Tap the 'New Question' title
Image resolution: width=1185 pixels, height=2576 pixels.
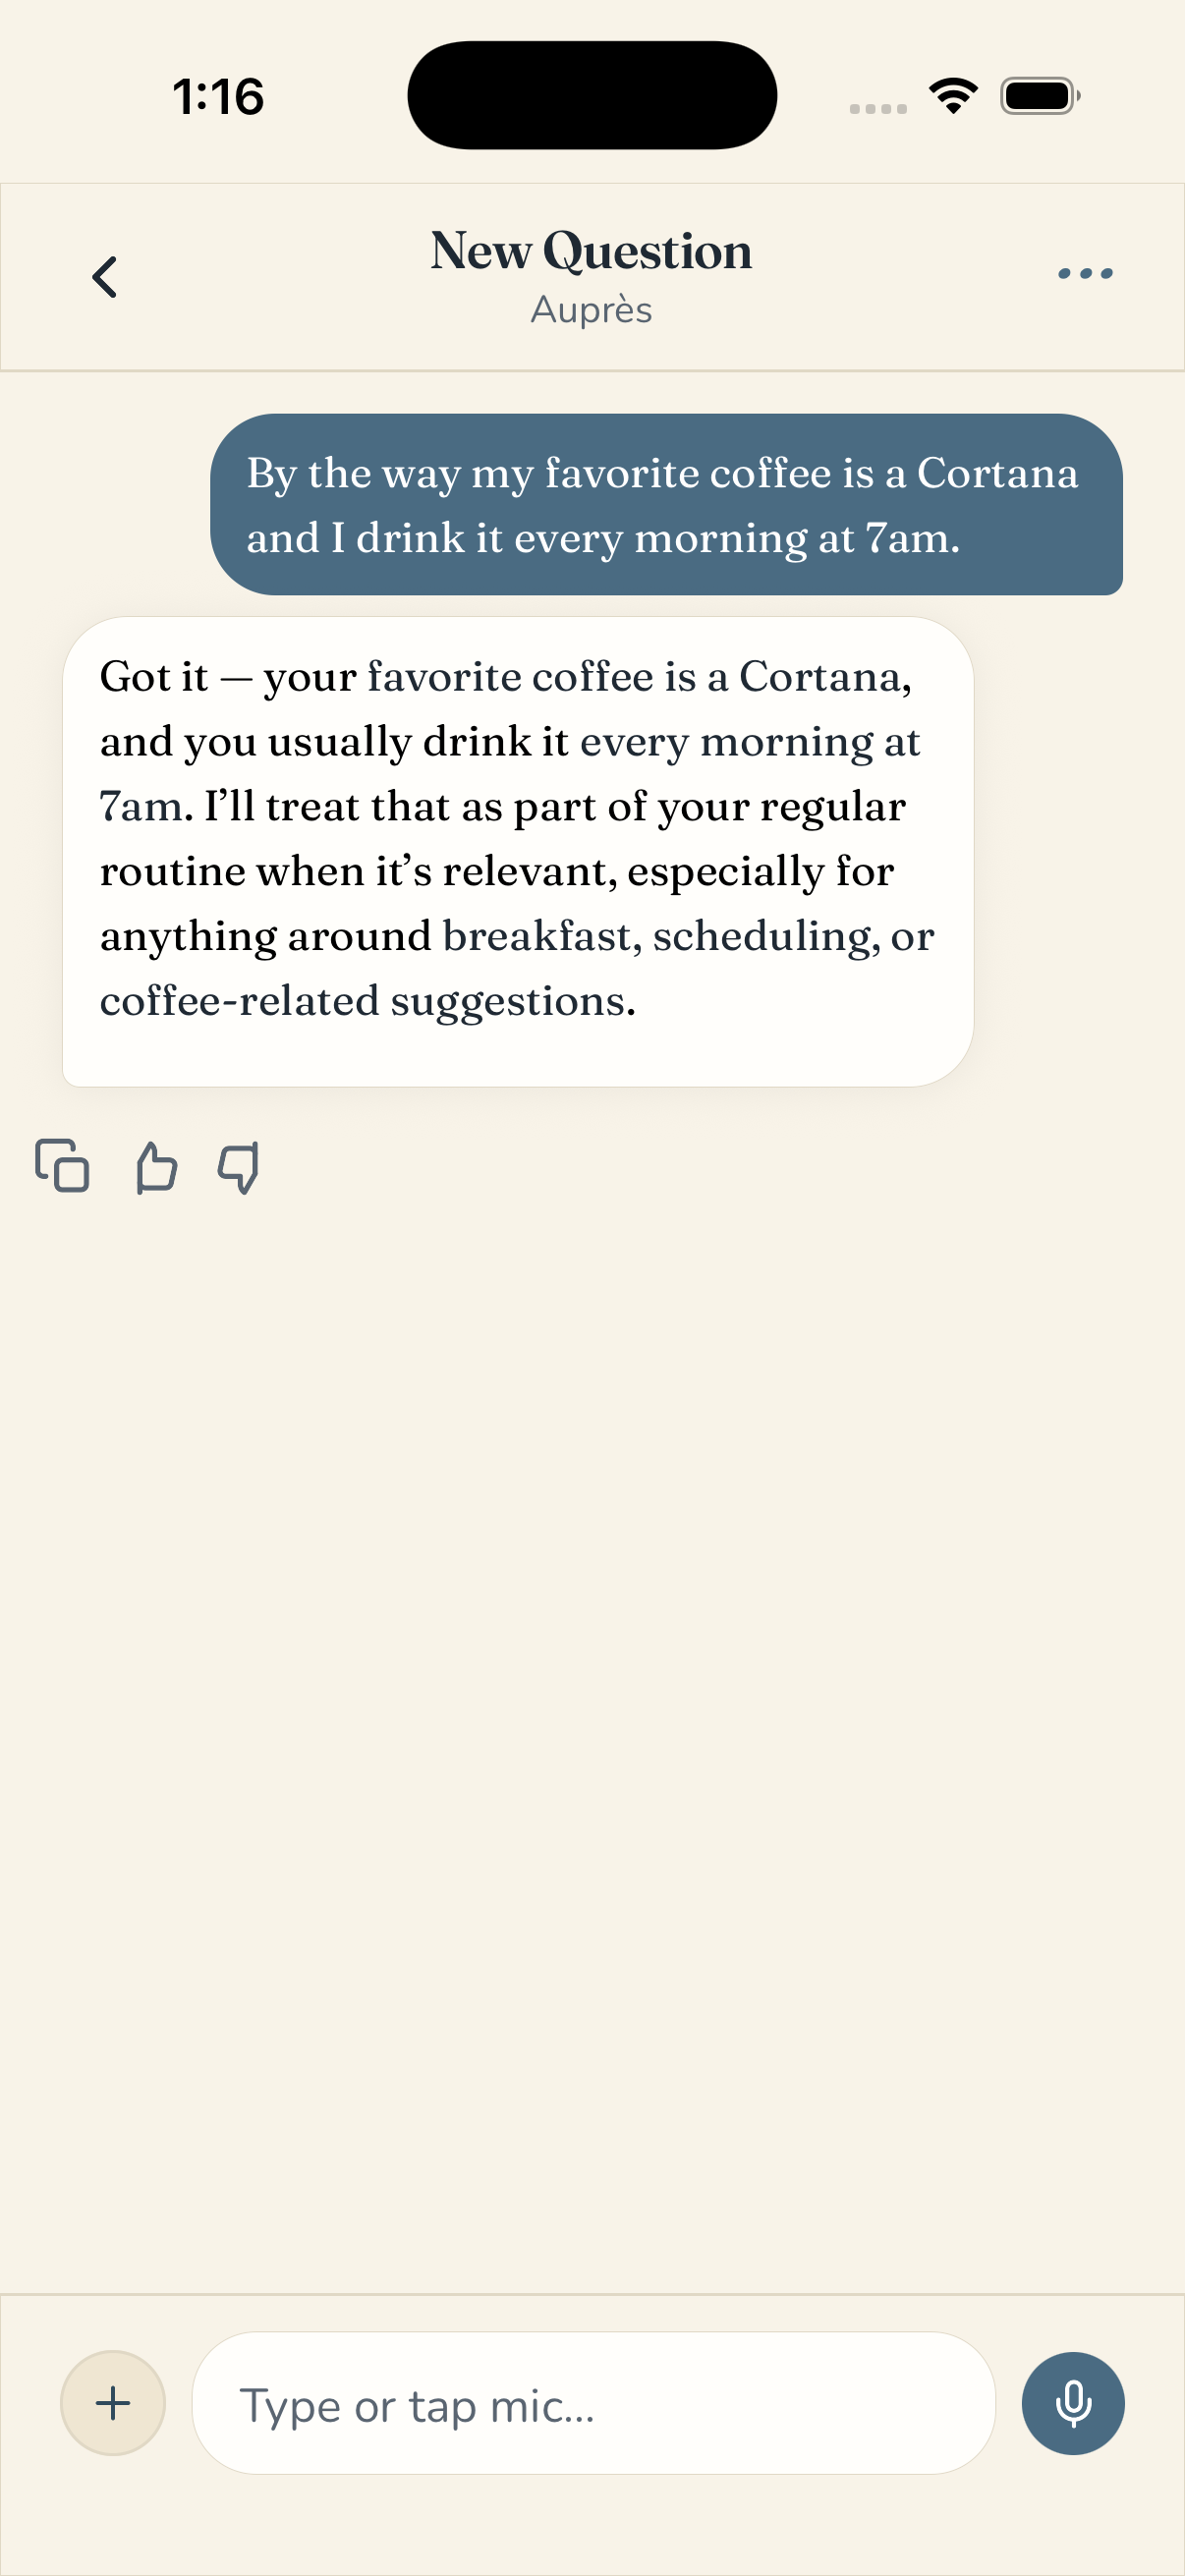pyautogui.click(x=591, y=250)
